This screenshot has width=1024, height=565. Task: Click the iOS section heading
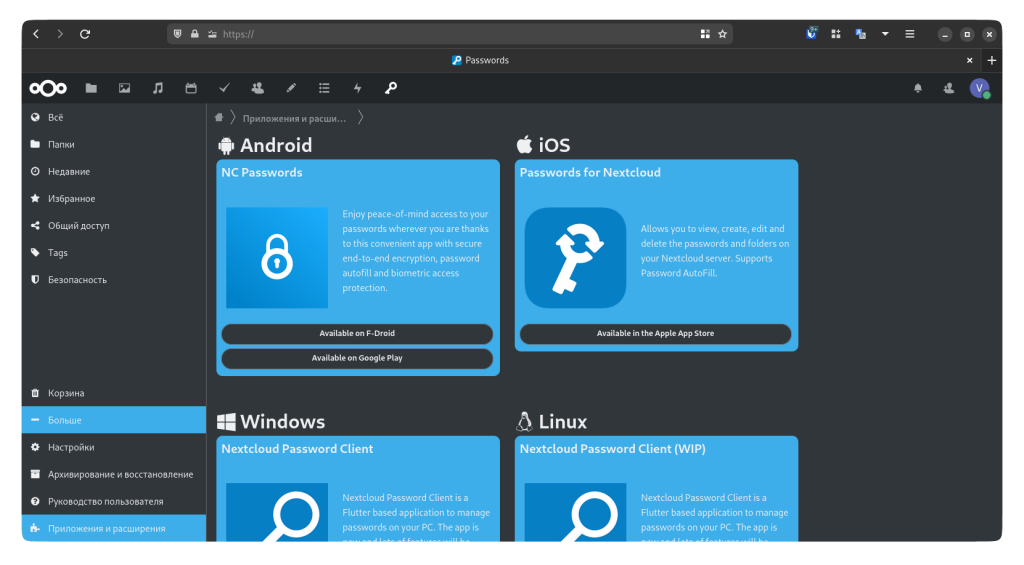[543, 145]
